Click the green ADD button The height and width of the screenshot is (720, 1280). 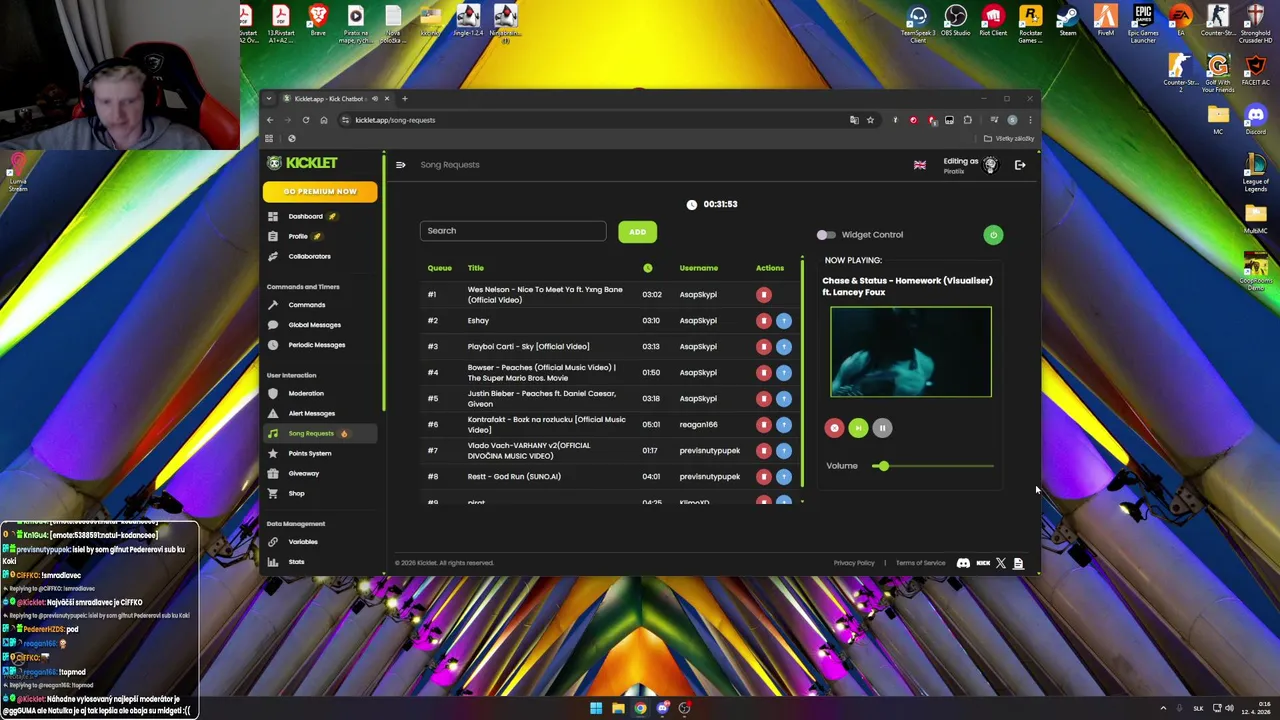(637, 232)
